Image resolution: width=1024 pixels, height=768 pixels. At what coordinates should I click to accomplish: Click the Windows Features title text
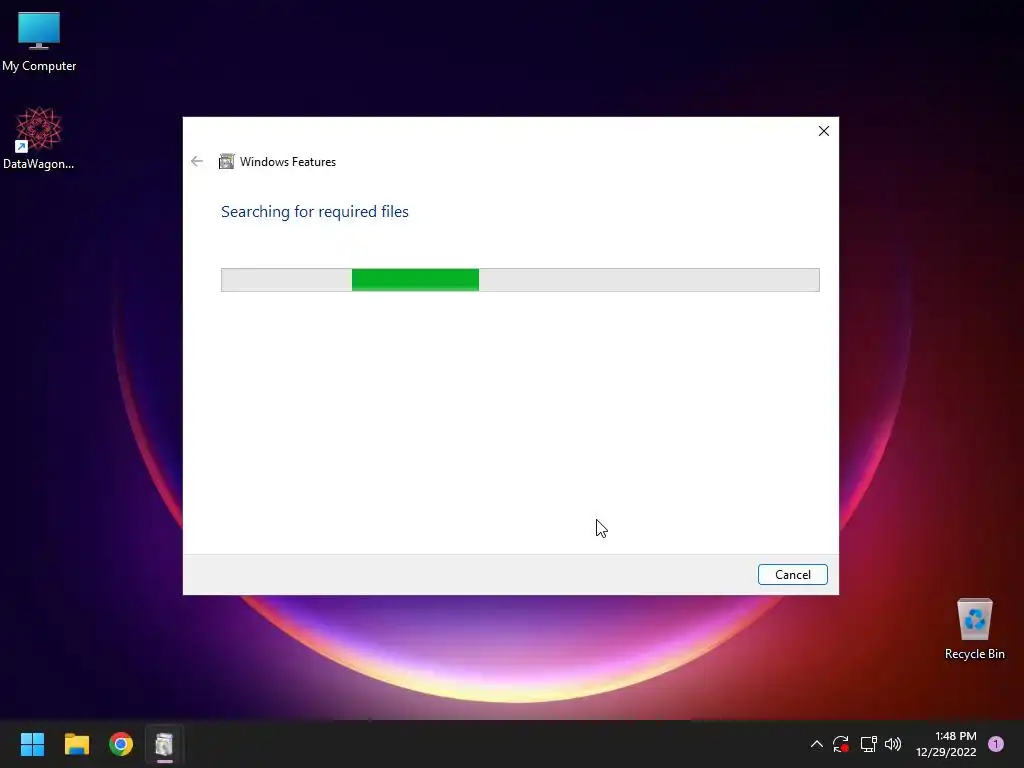pos(288,161)
